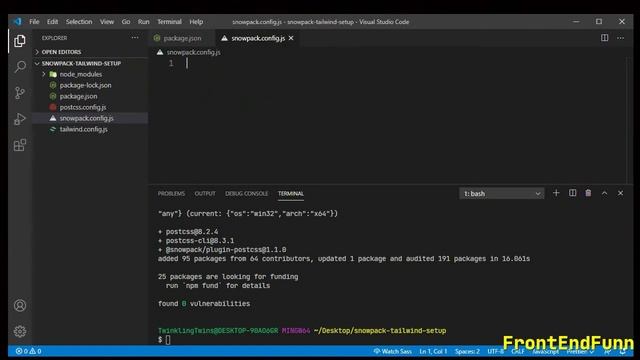Open package.json in explorer tree

coord(78,96)
